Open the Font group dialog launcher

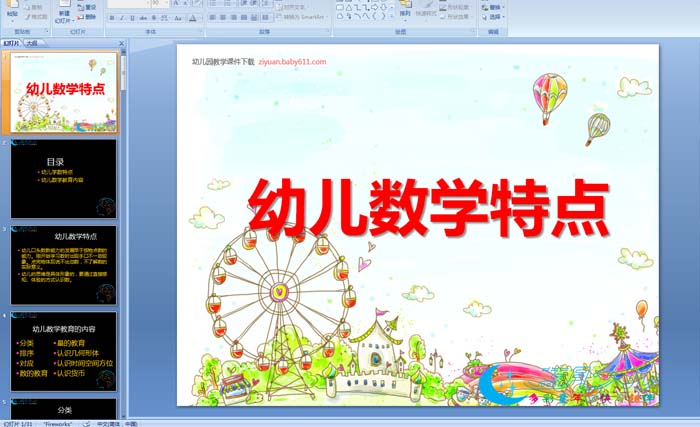(x=200, y=31)
